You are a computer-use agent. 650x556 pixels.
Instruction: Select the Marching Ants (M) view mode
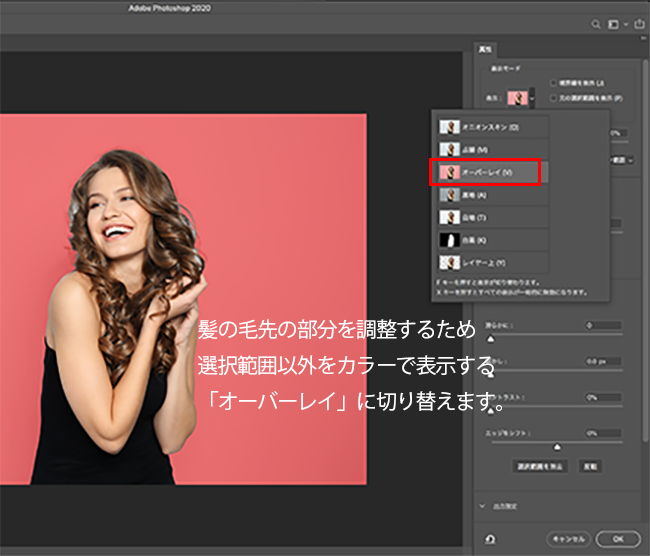(491, 150)
